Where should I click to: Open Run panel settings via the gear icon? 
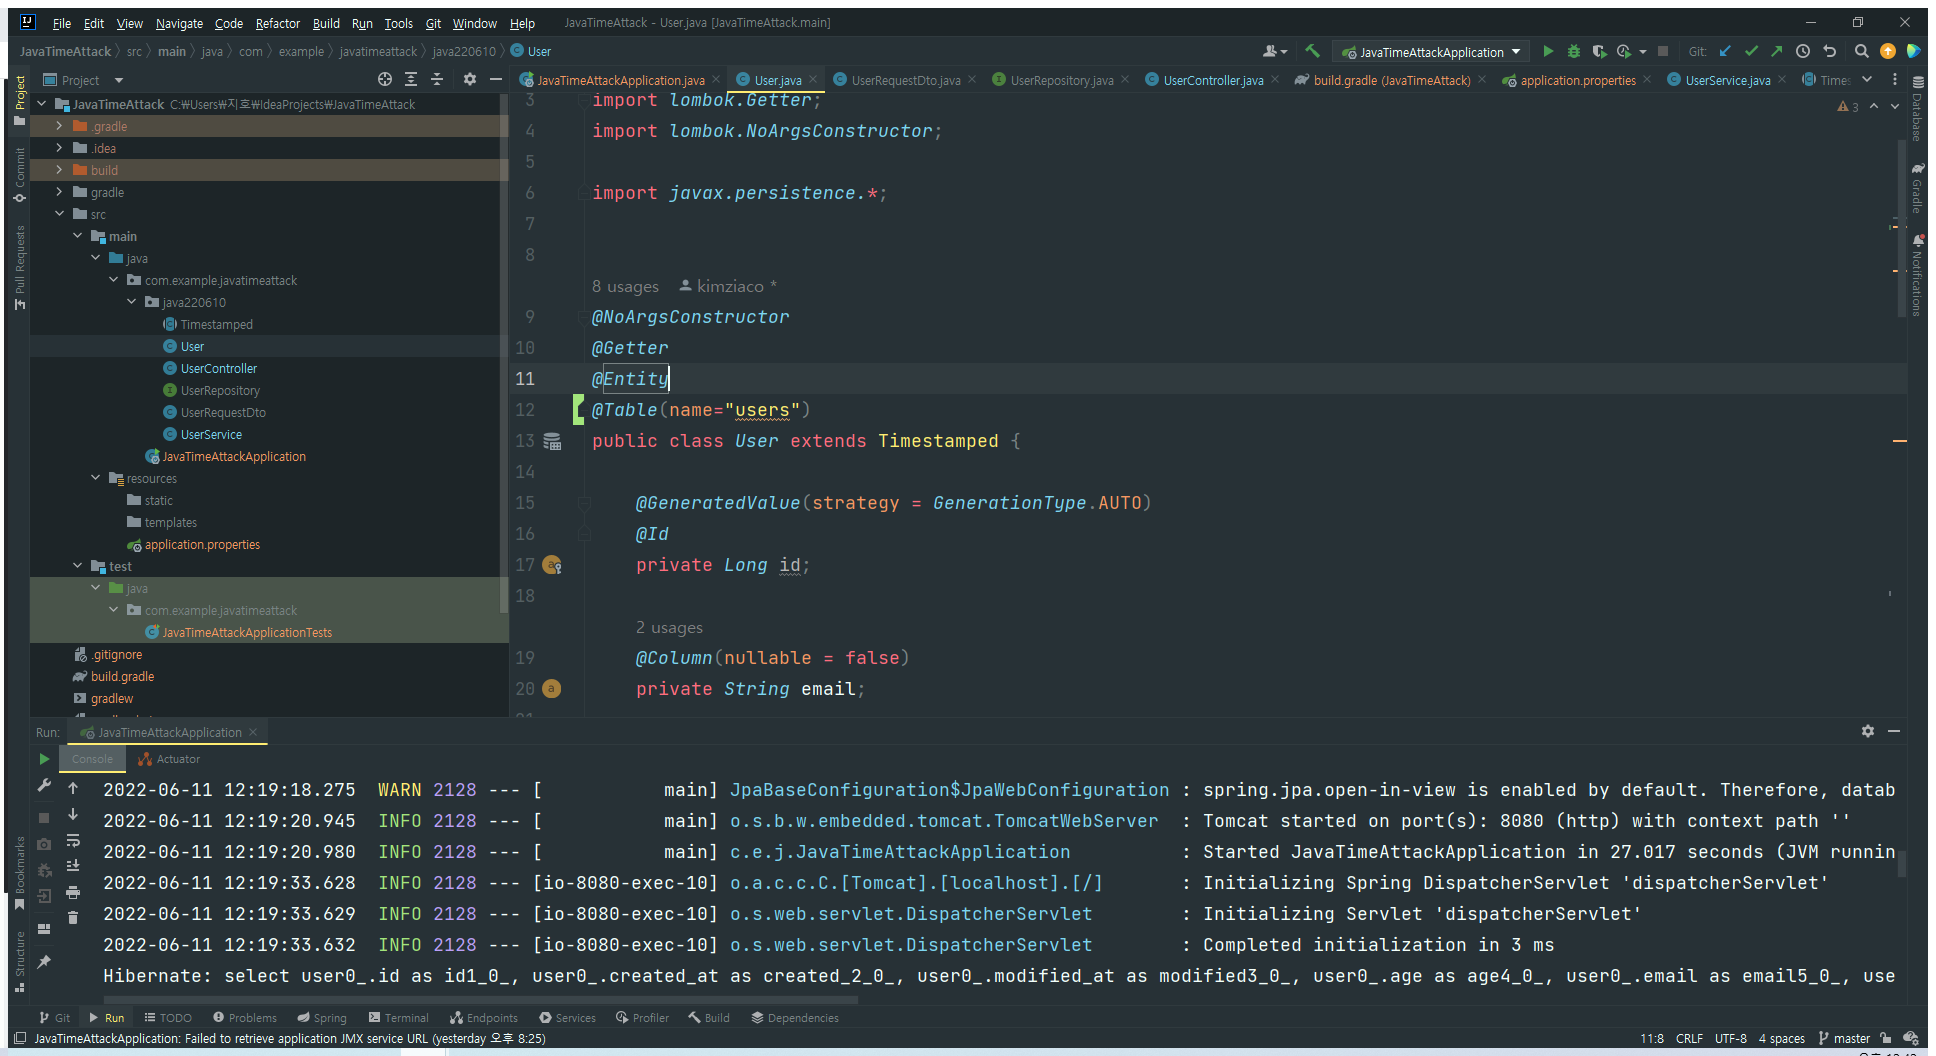1868,731
